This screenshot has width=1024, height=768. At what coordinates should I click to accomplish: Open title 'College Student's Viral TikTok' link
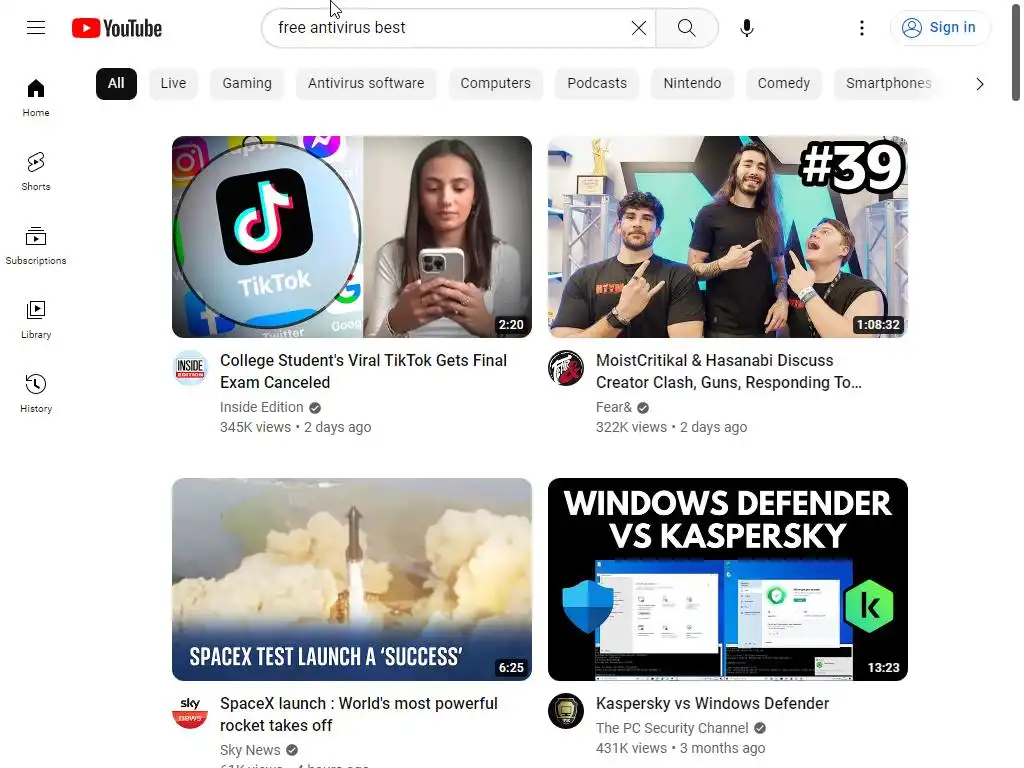(363, 371)
